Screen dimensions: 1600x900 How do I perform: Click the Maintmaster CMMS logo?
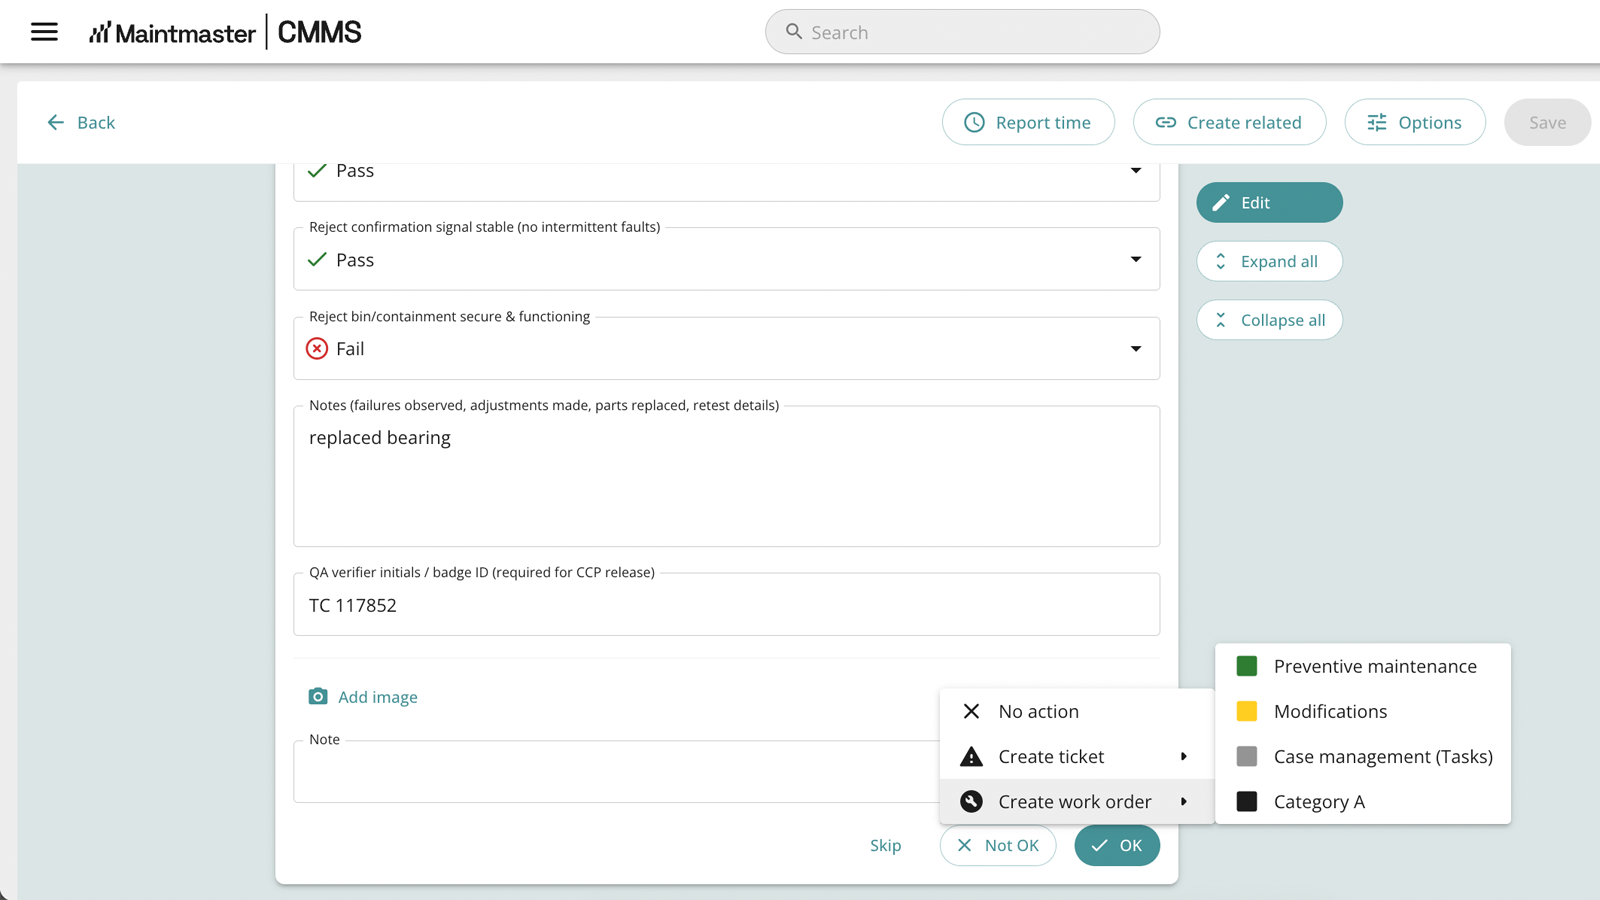pos(225,32)
